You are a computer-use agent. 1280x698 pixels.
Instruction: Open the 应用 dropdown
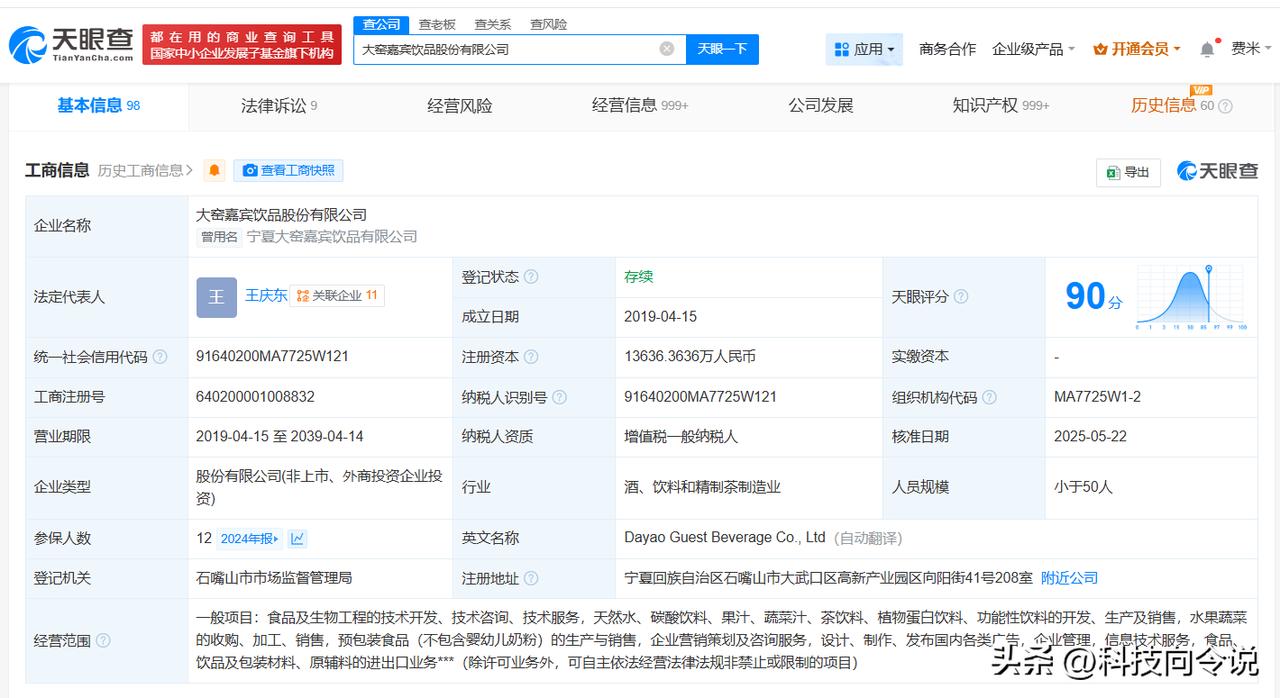(x=865, y=49)
